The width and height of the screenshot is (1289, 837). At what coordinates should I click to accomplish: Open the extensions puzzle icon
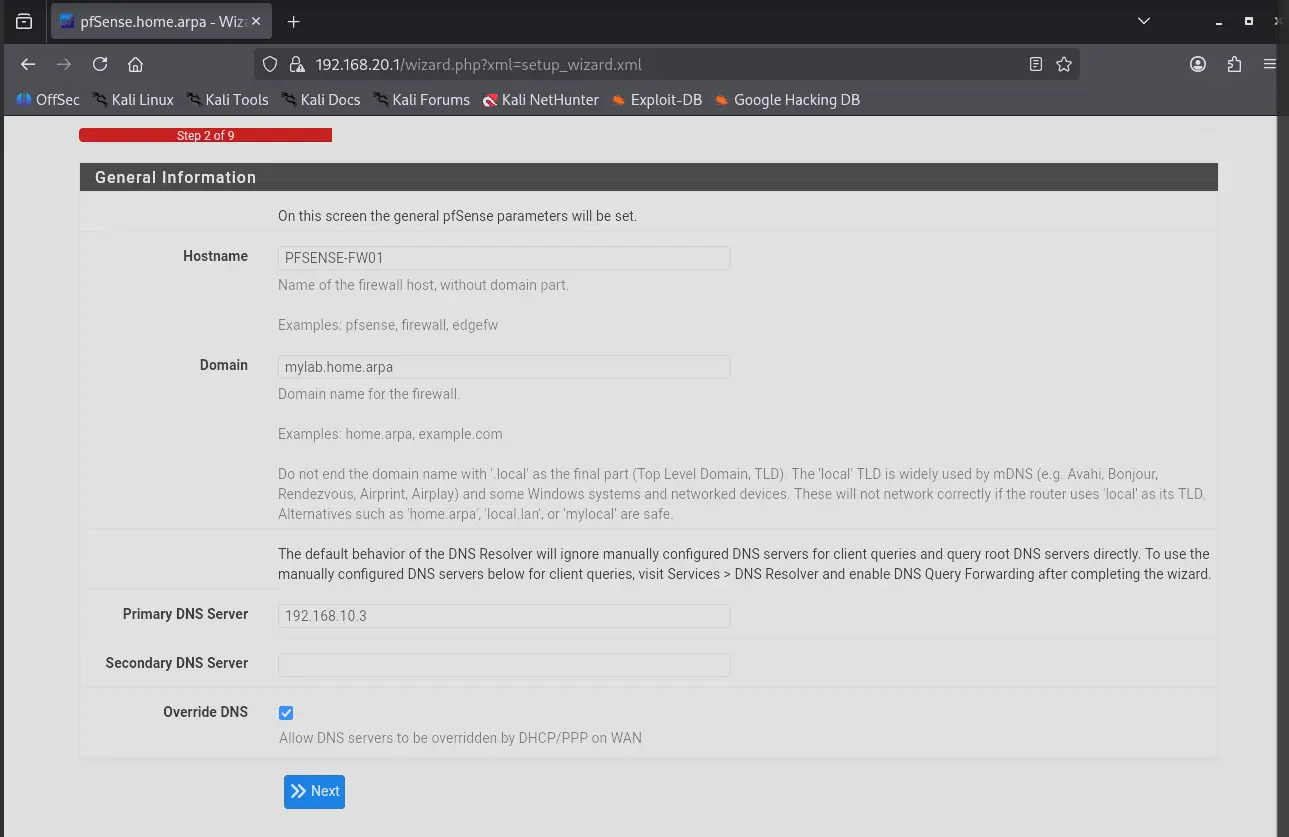[x=1234, y=64]
